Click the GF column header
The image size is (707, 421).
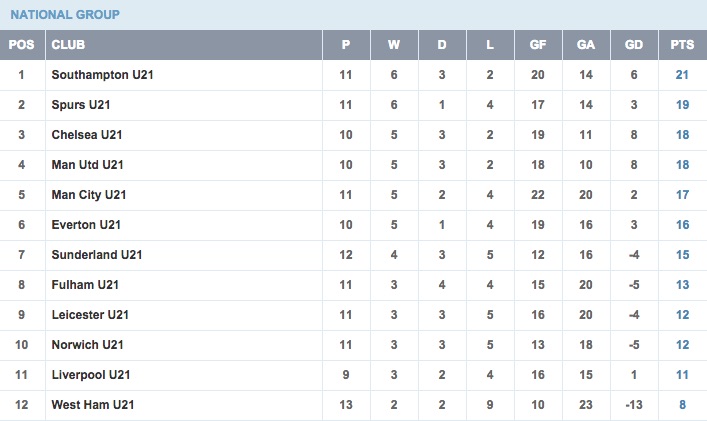538,45
